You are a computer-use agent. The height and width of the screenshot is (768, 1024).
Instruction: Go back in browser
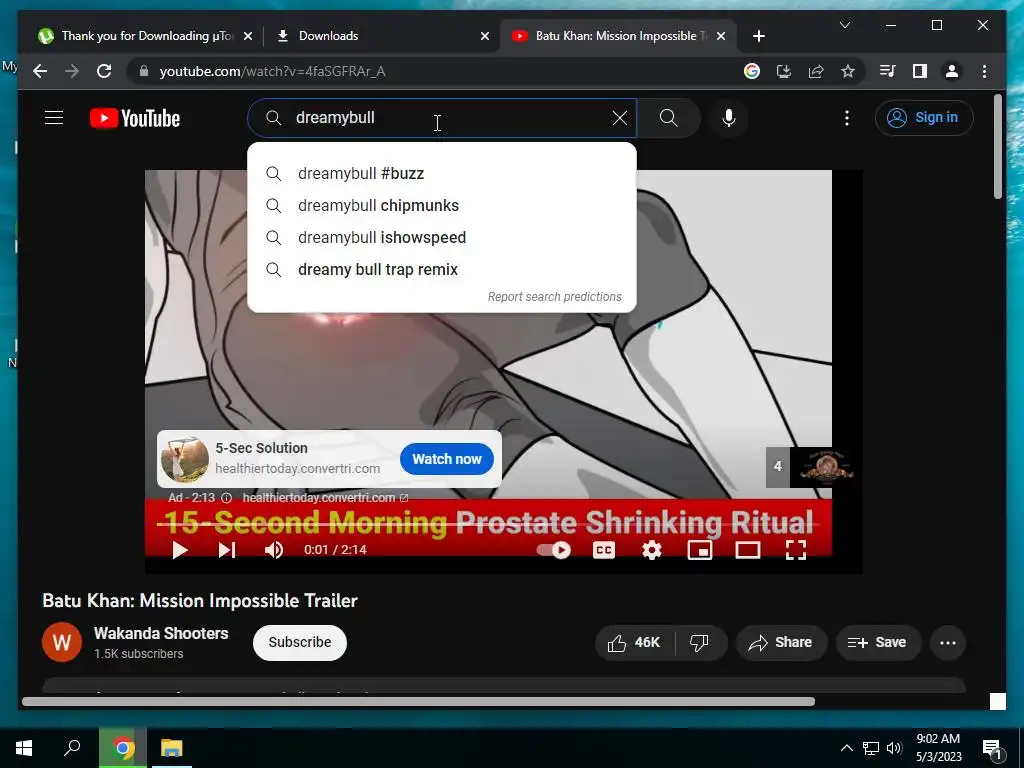click(x=40, y=71)
